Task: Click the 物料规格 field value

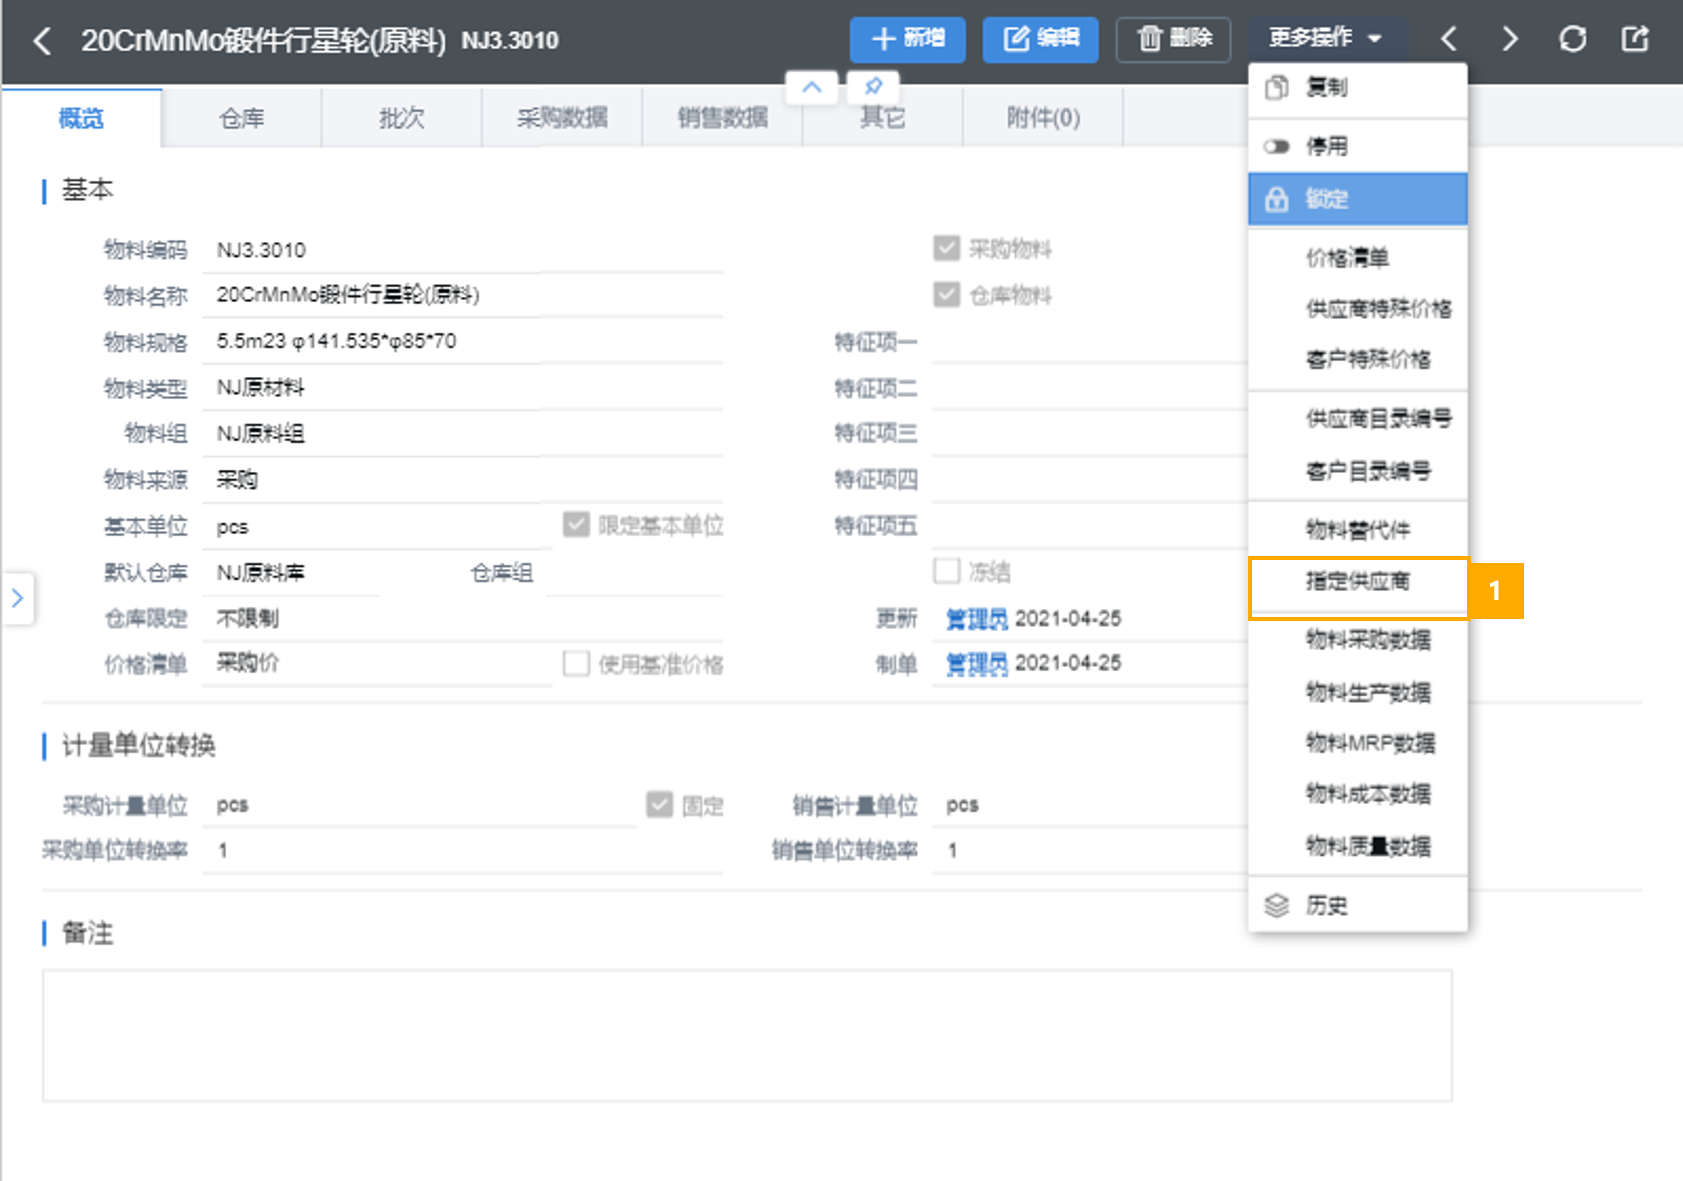Action: 462,341
